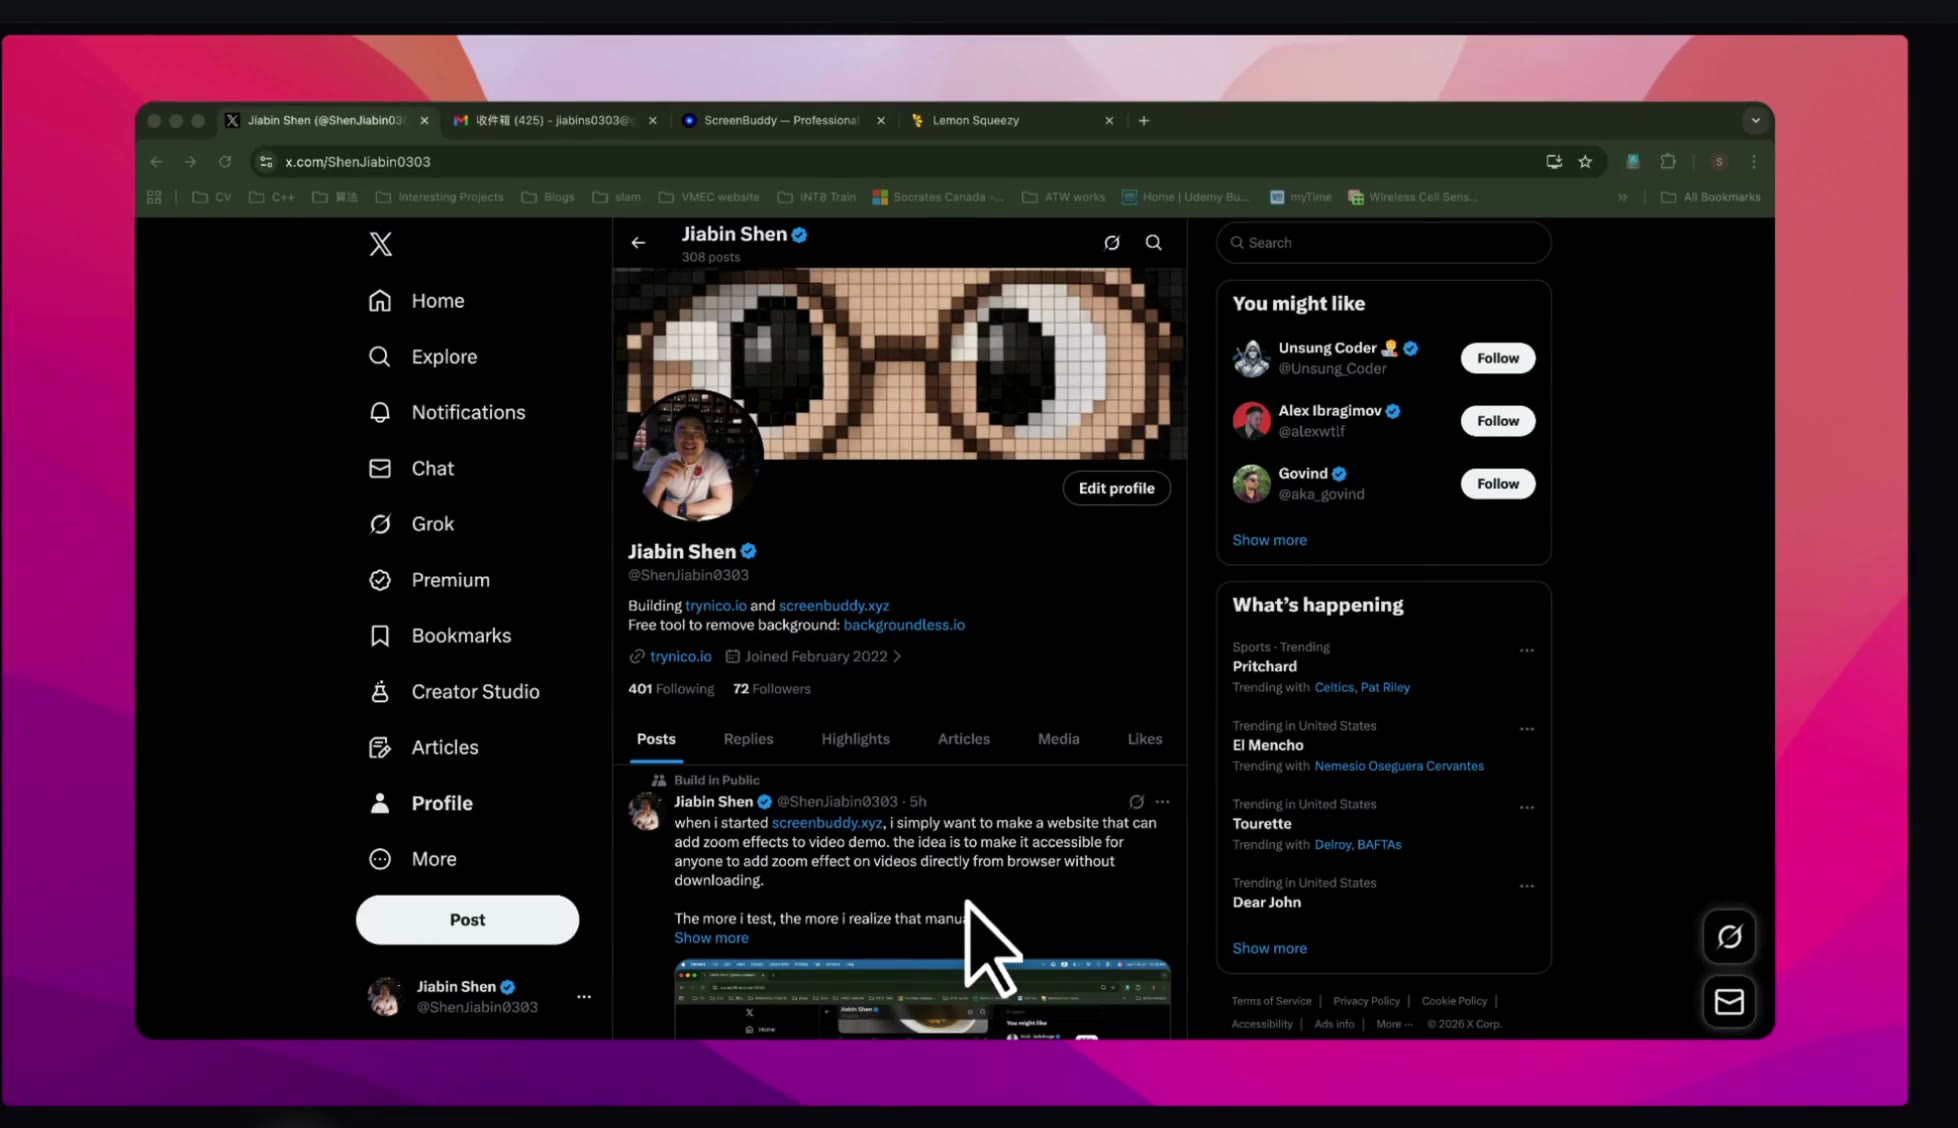The image size is (1958, 1128).
Task: Open Articles from the sidebar
Action: point(423,748)
